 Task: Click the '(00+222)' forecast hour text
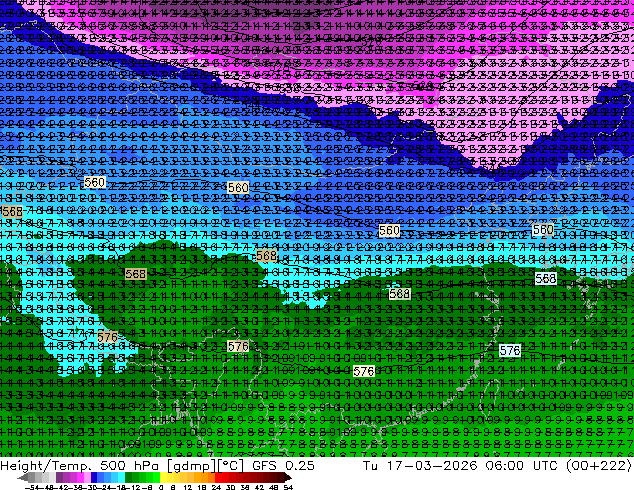click(599, 466)
